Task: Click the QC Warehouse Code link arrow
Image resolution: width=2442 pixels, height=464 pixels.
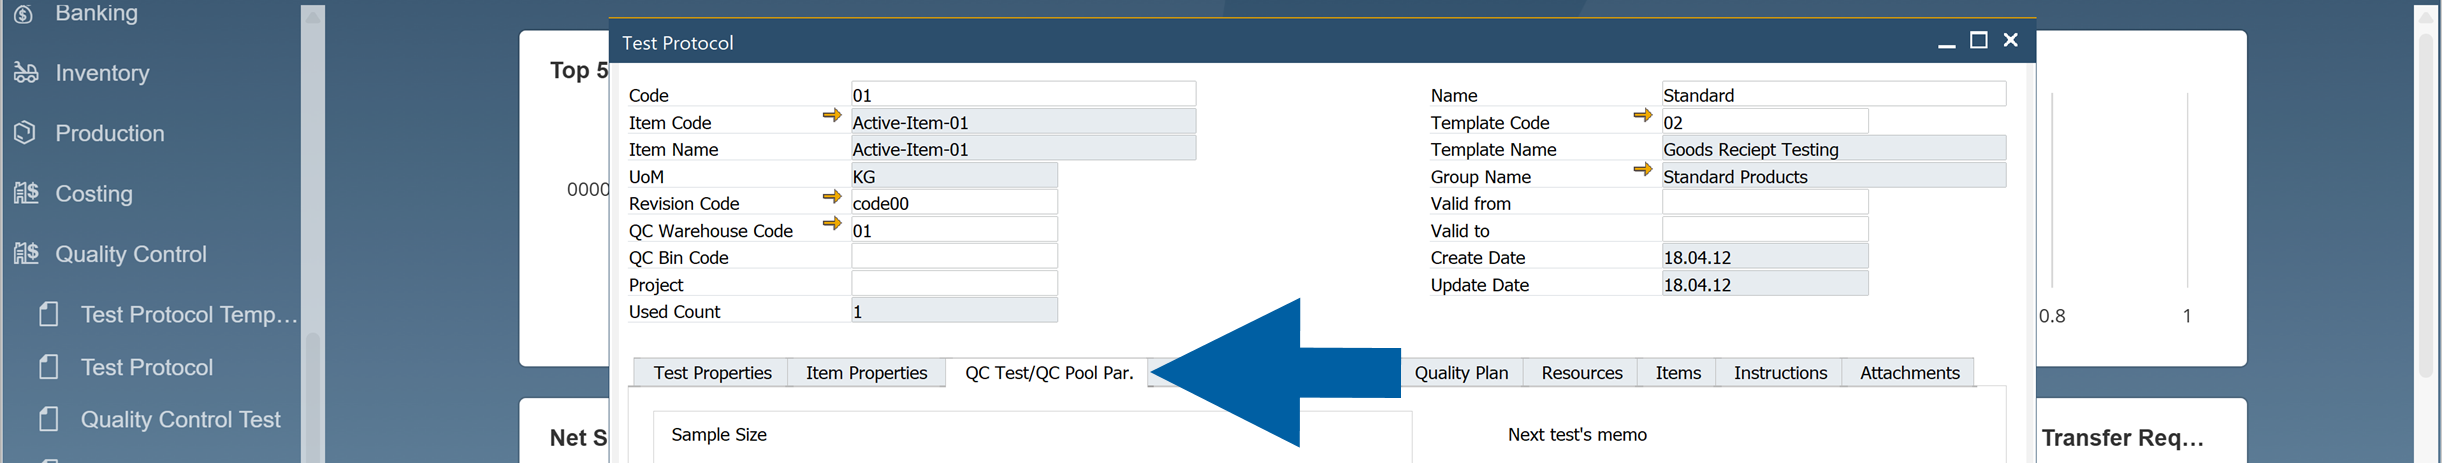Action: 831,224
